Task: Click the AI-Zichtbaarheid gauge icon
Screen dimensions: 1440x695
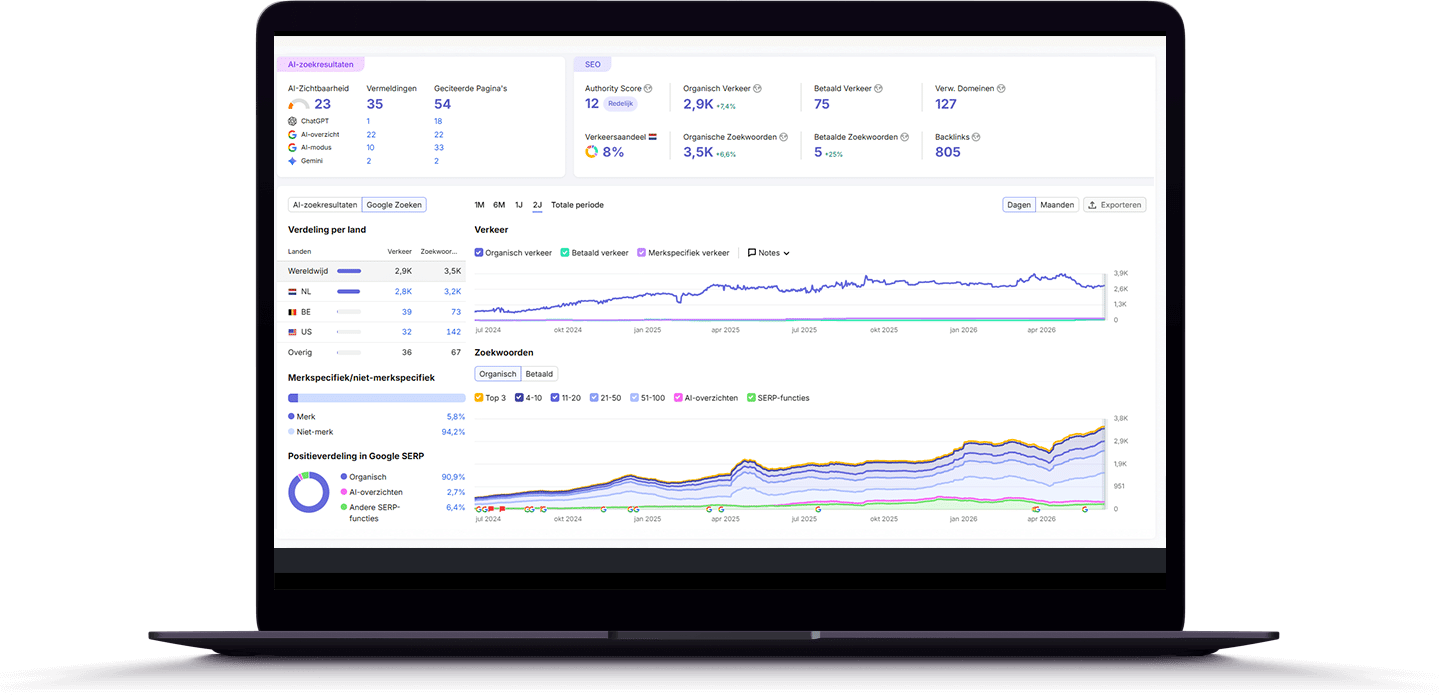Action: tap(298, 104)
